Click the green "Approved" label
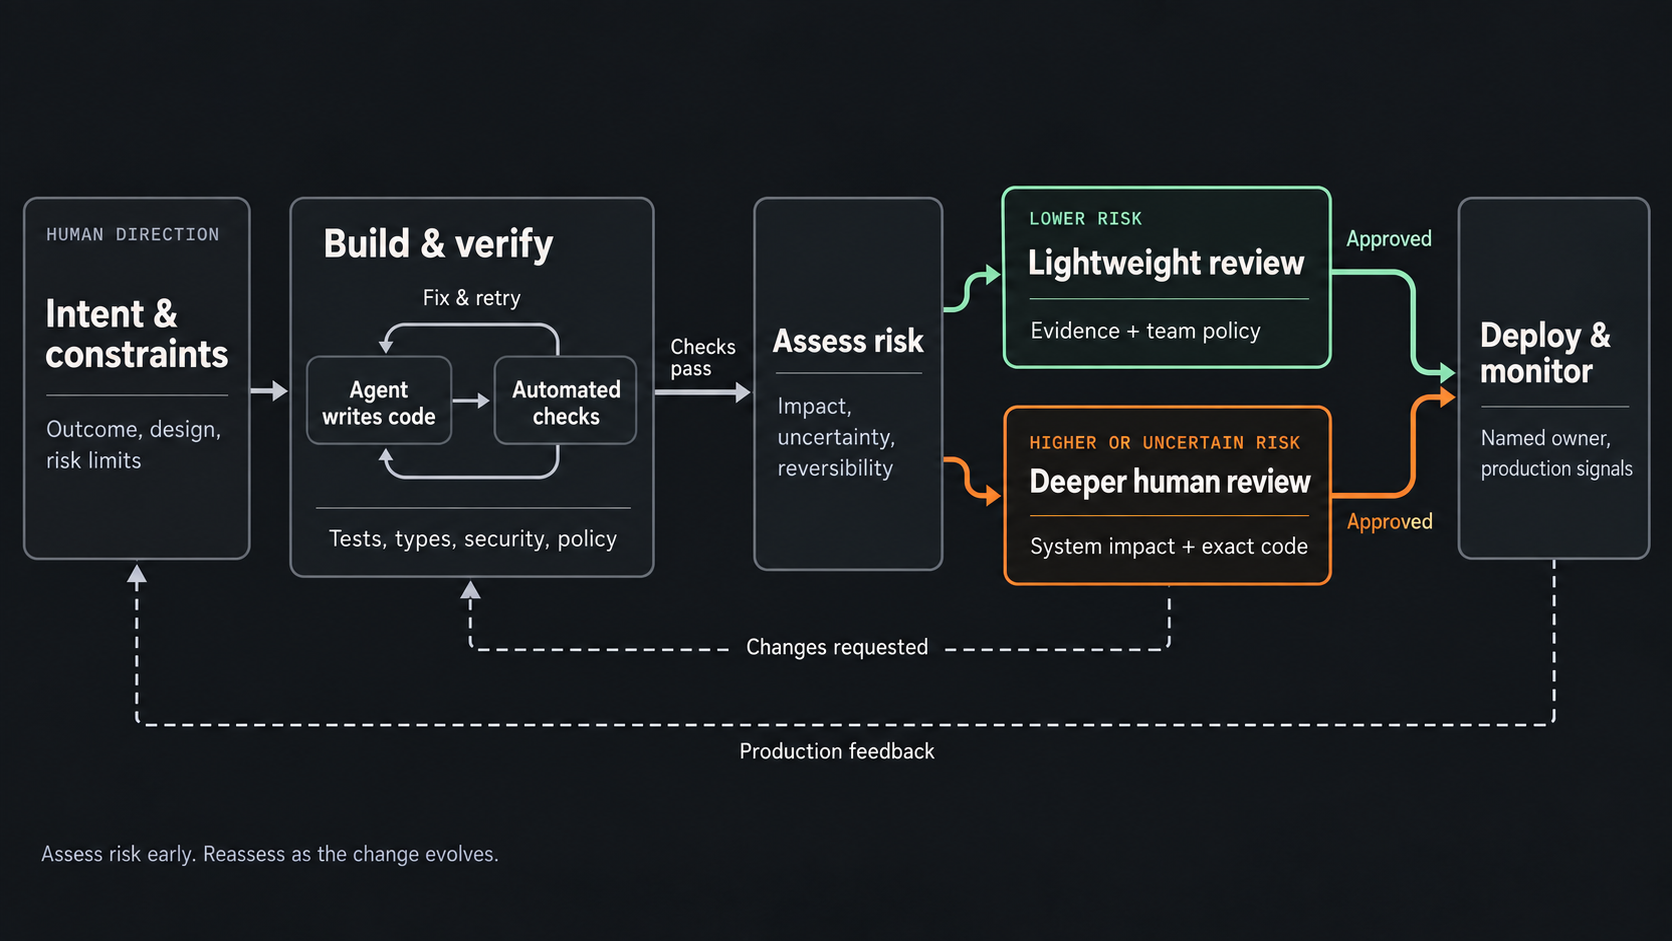The height and width of the screenshot is (941, 1672). click(x=1388, y=239)
